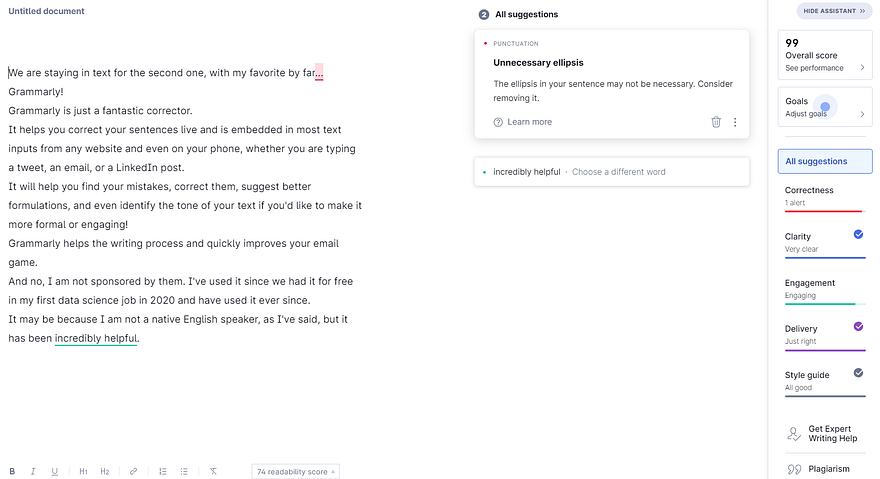
Task: Dismiss the ellipsis suggestion with trash icon
Action: pos(716,122)
